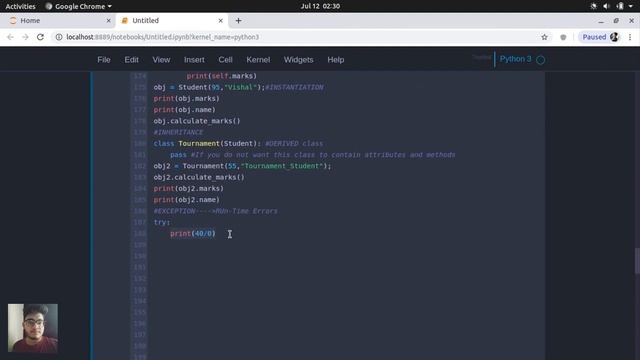Open the File menu in Jupyter

[x=104, y=60]
